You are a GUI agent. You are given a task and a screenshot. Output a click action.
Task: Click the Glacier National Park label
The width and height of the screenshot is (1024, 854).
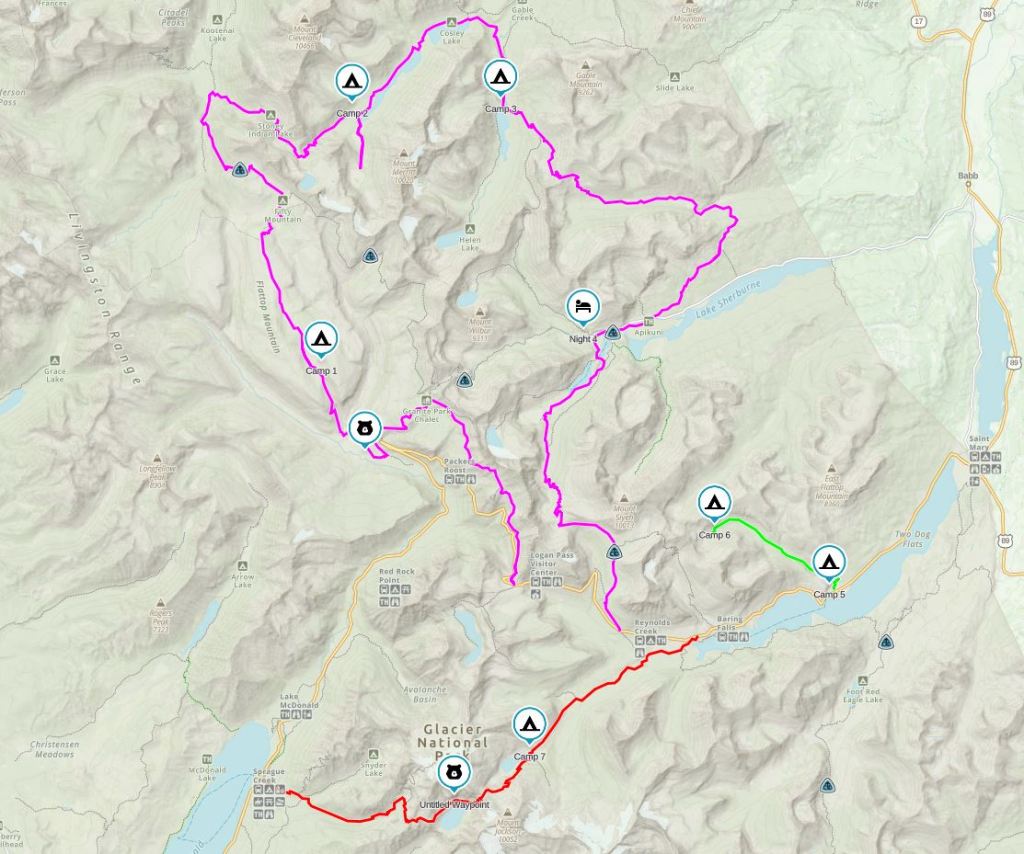pos(453,742)
